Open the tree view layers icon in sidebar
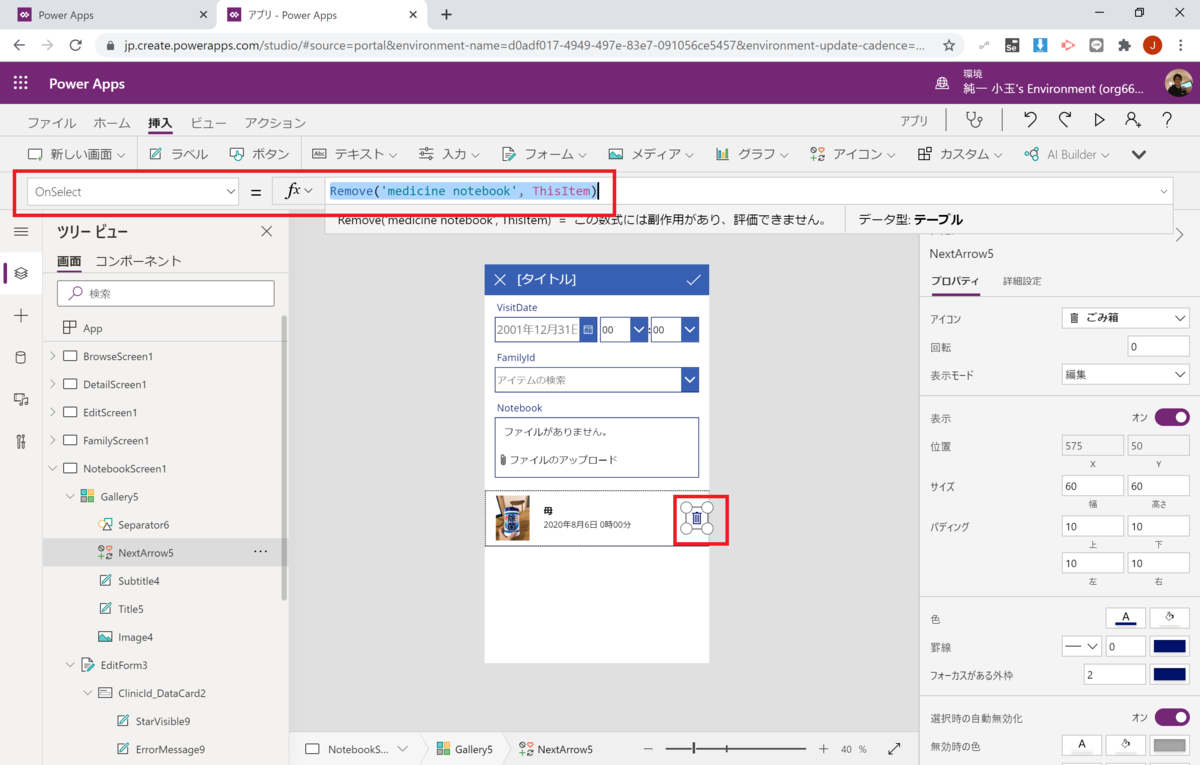The image size is (1200, 765). [21, 273]
